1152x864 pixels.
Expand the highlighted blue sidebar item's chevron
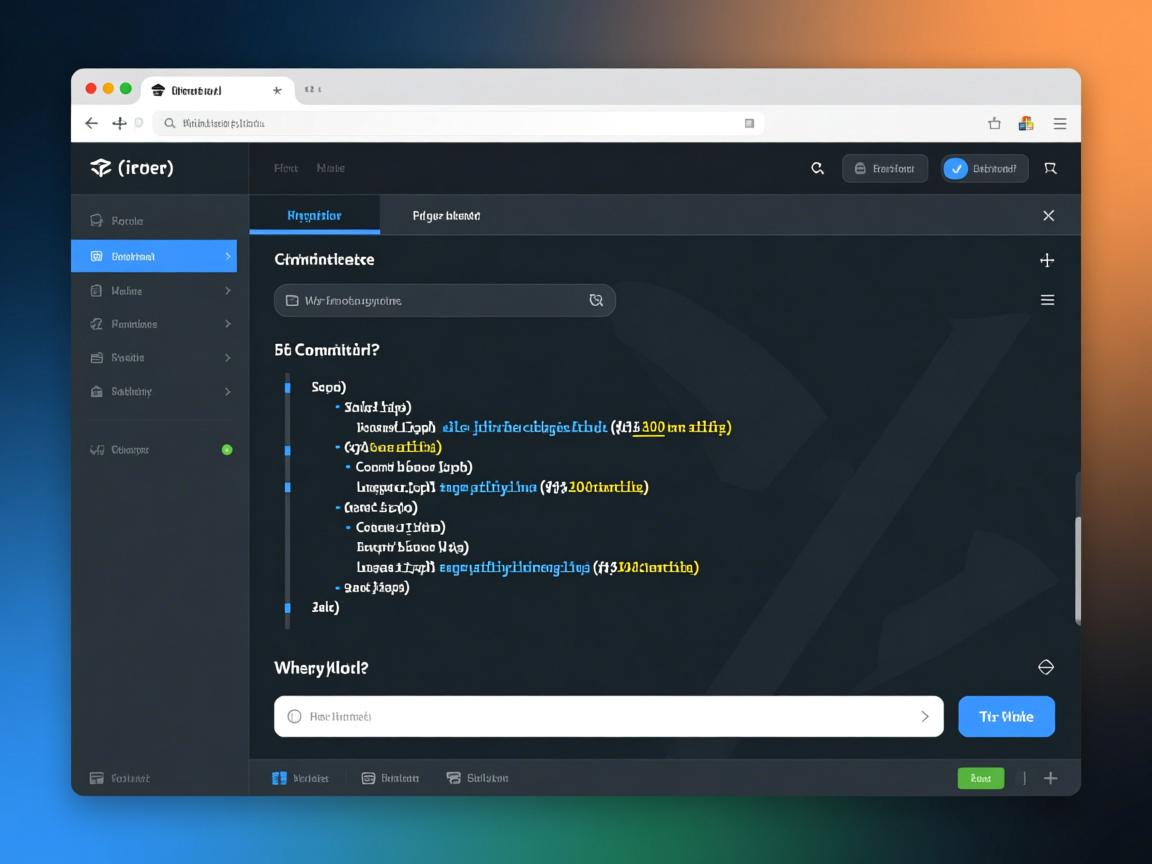click(x=228, y=256)
